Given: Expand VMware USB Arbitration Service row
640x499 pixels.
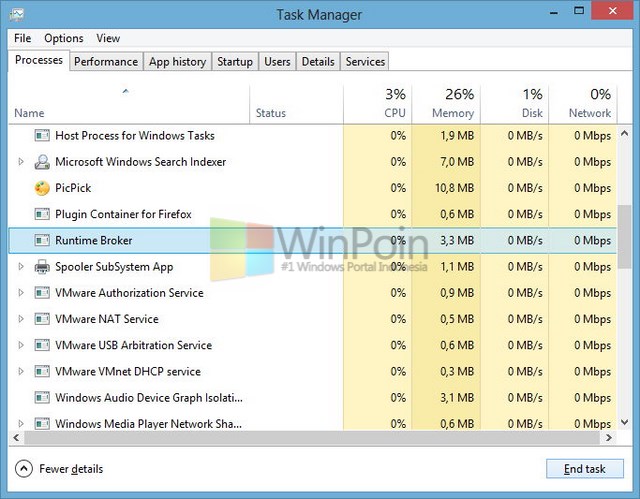Looking at the screenshot, I should (21, 345).
